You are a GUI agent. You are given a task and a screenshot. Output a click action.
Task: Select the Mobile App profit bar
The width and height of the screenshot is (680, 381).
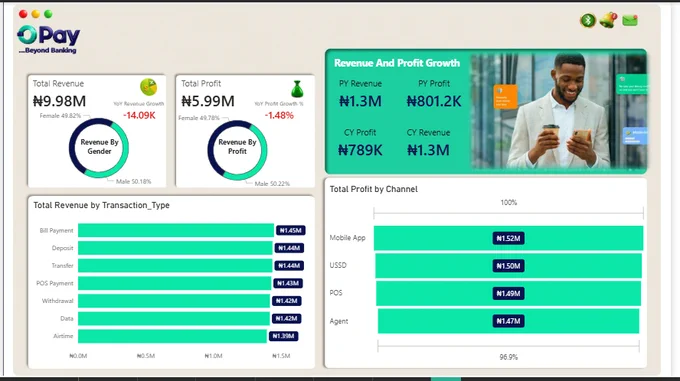point(508,238)
